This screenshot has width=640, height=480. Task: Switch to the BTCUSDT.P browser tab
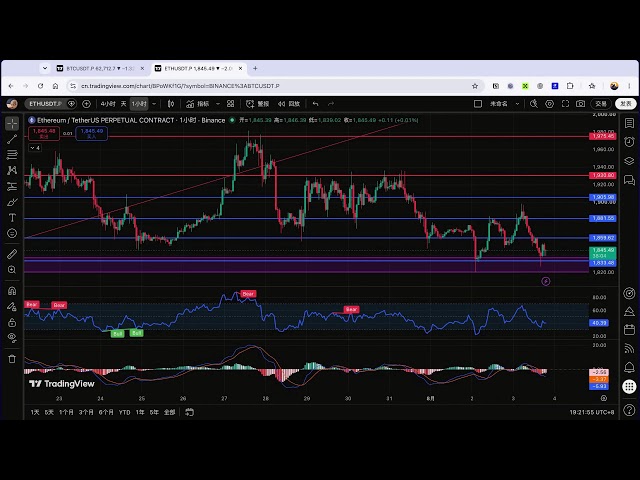click(100, 69)
